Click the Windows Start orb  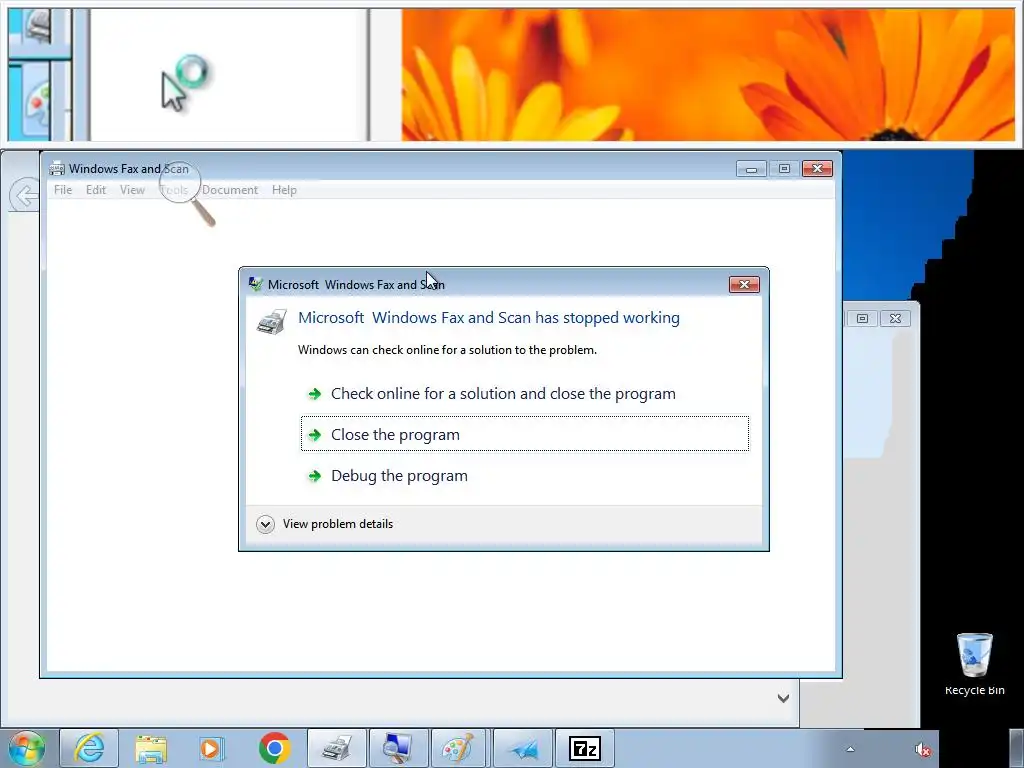(27, 748)
